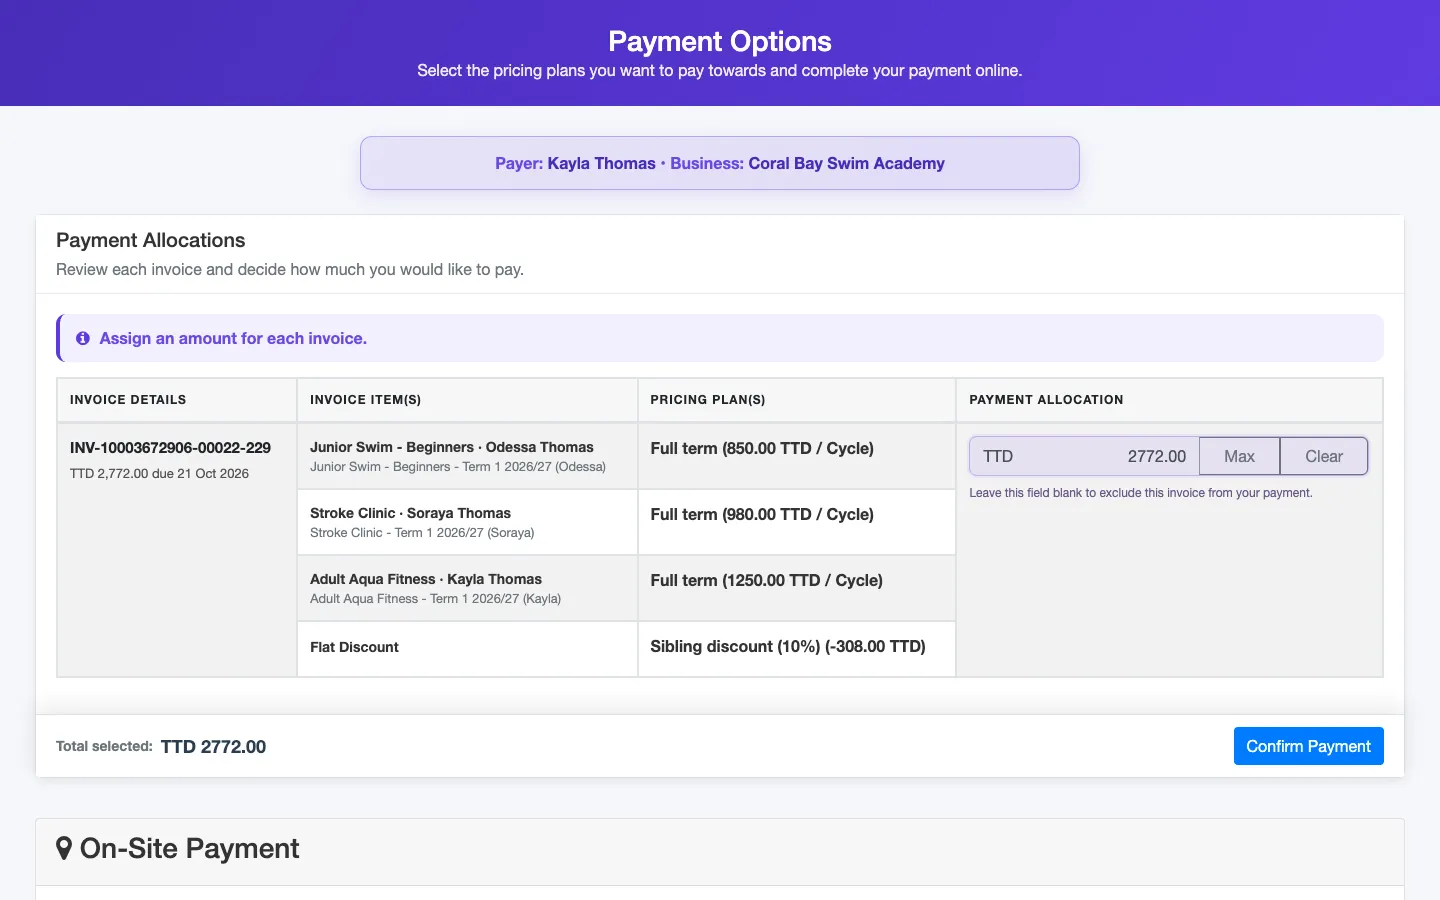The height and width of the screenshot is (900, 1440).
Task: Click the Select the pricing plans subtitle text
Action: 720,71
